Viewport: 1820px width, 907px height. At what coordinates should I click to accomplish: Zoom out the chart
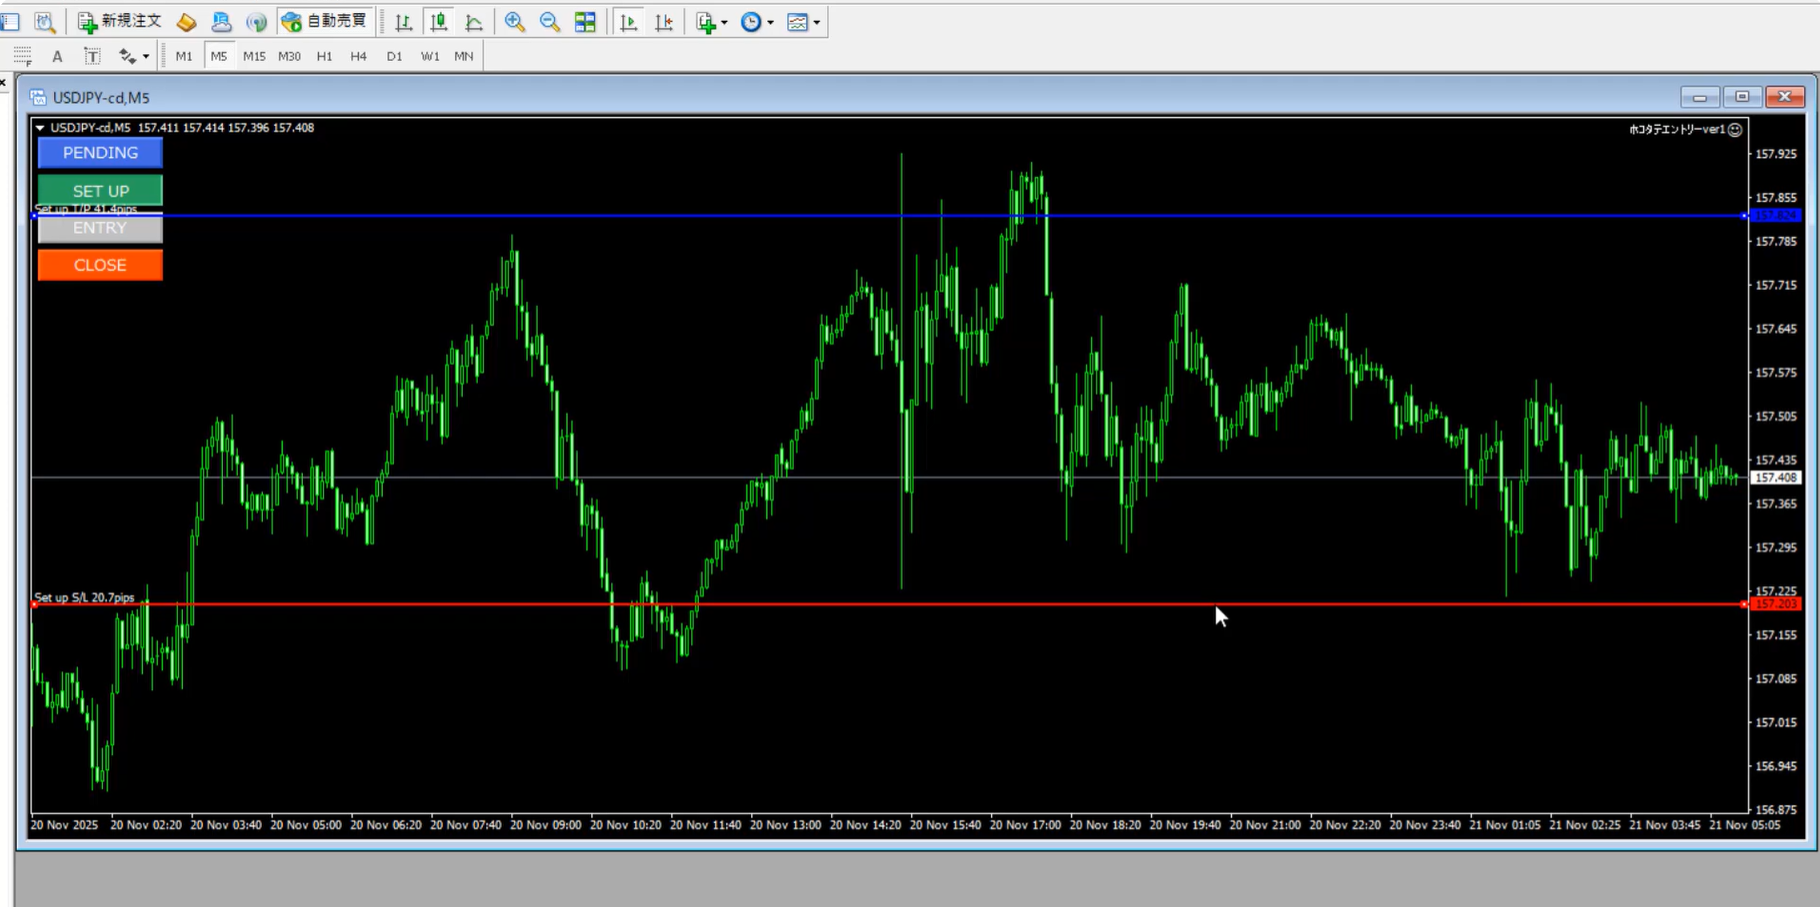550,22
